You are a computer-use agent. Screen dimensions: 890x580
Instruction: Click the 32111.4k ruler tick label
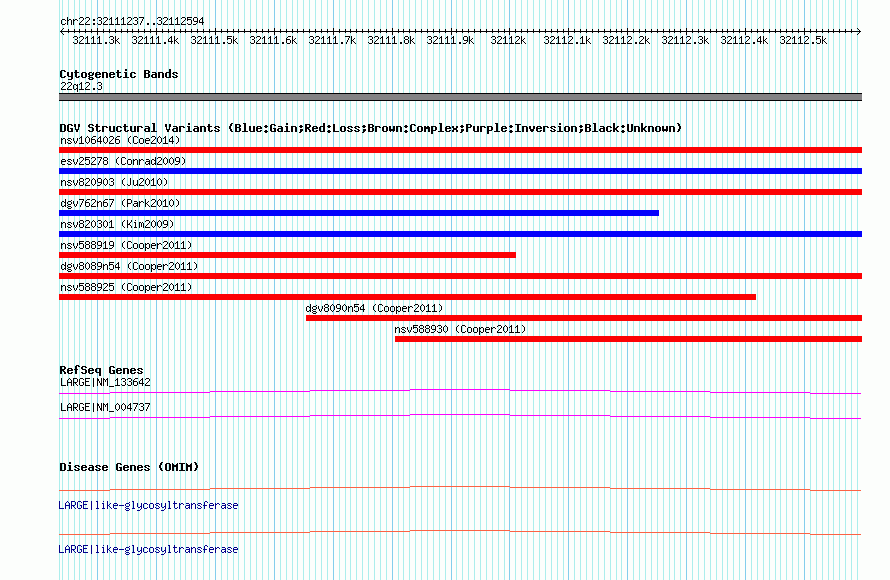pos(156,40)
